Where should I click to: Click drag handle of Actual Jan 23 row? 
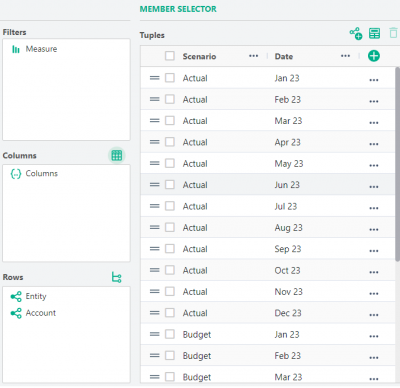[154, 78]
